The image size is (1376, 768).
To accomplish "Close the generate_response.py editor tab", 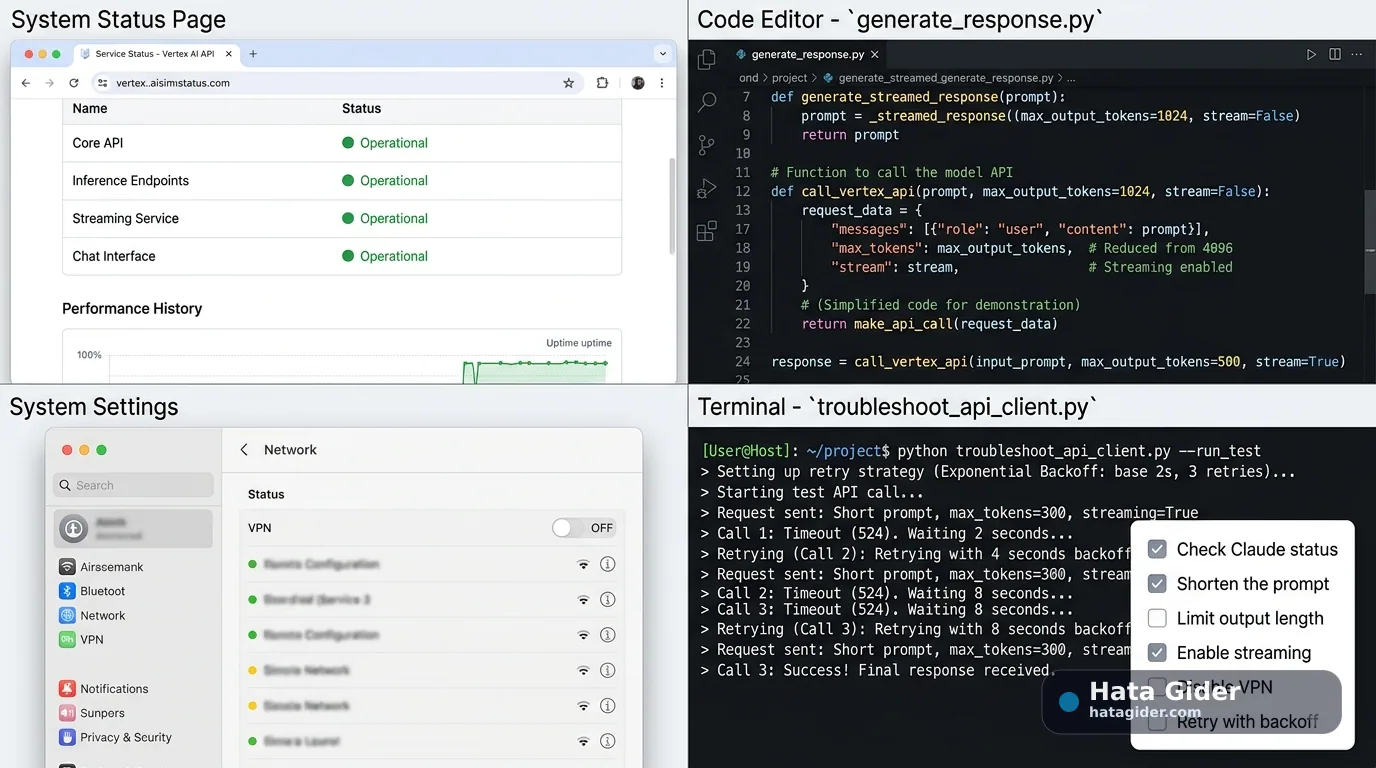I will tap(875, 55).
